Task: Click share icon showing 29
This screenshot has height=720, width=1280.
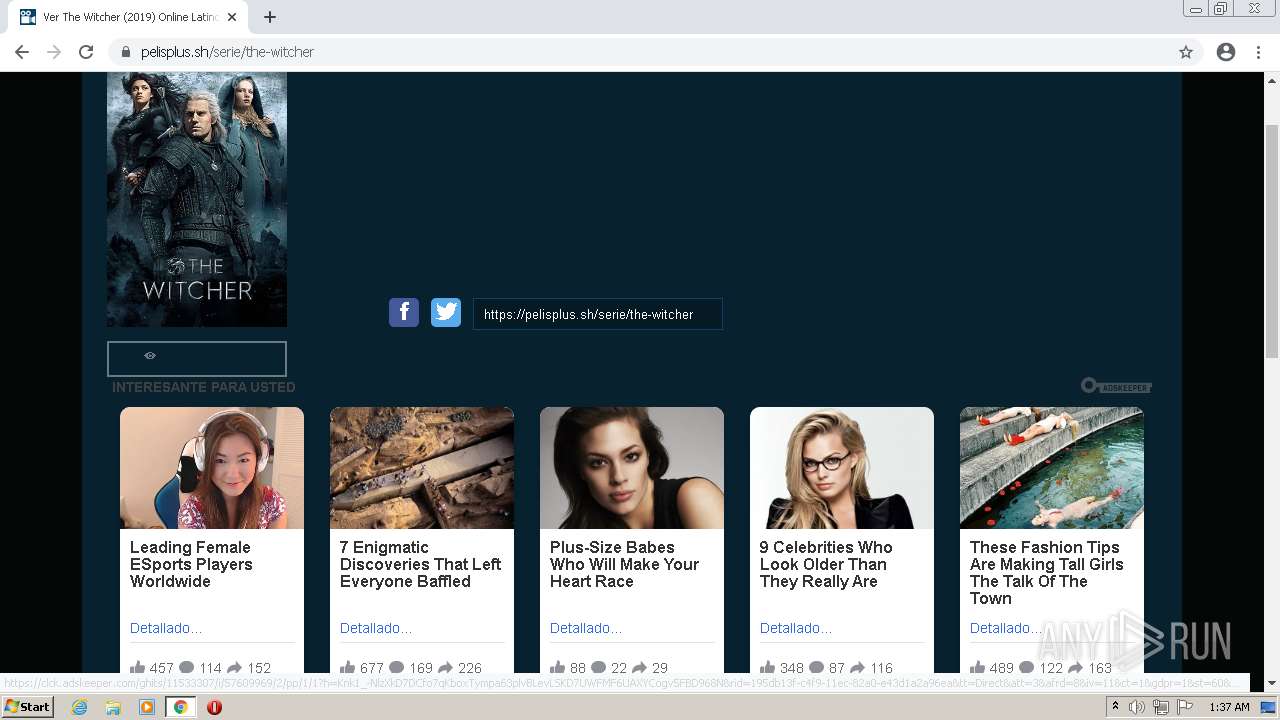Action: (639, 667)
